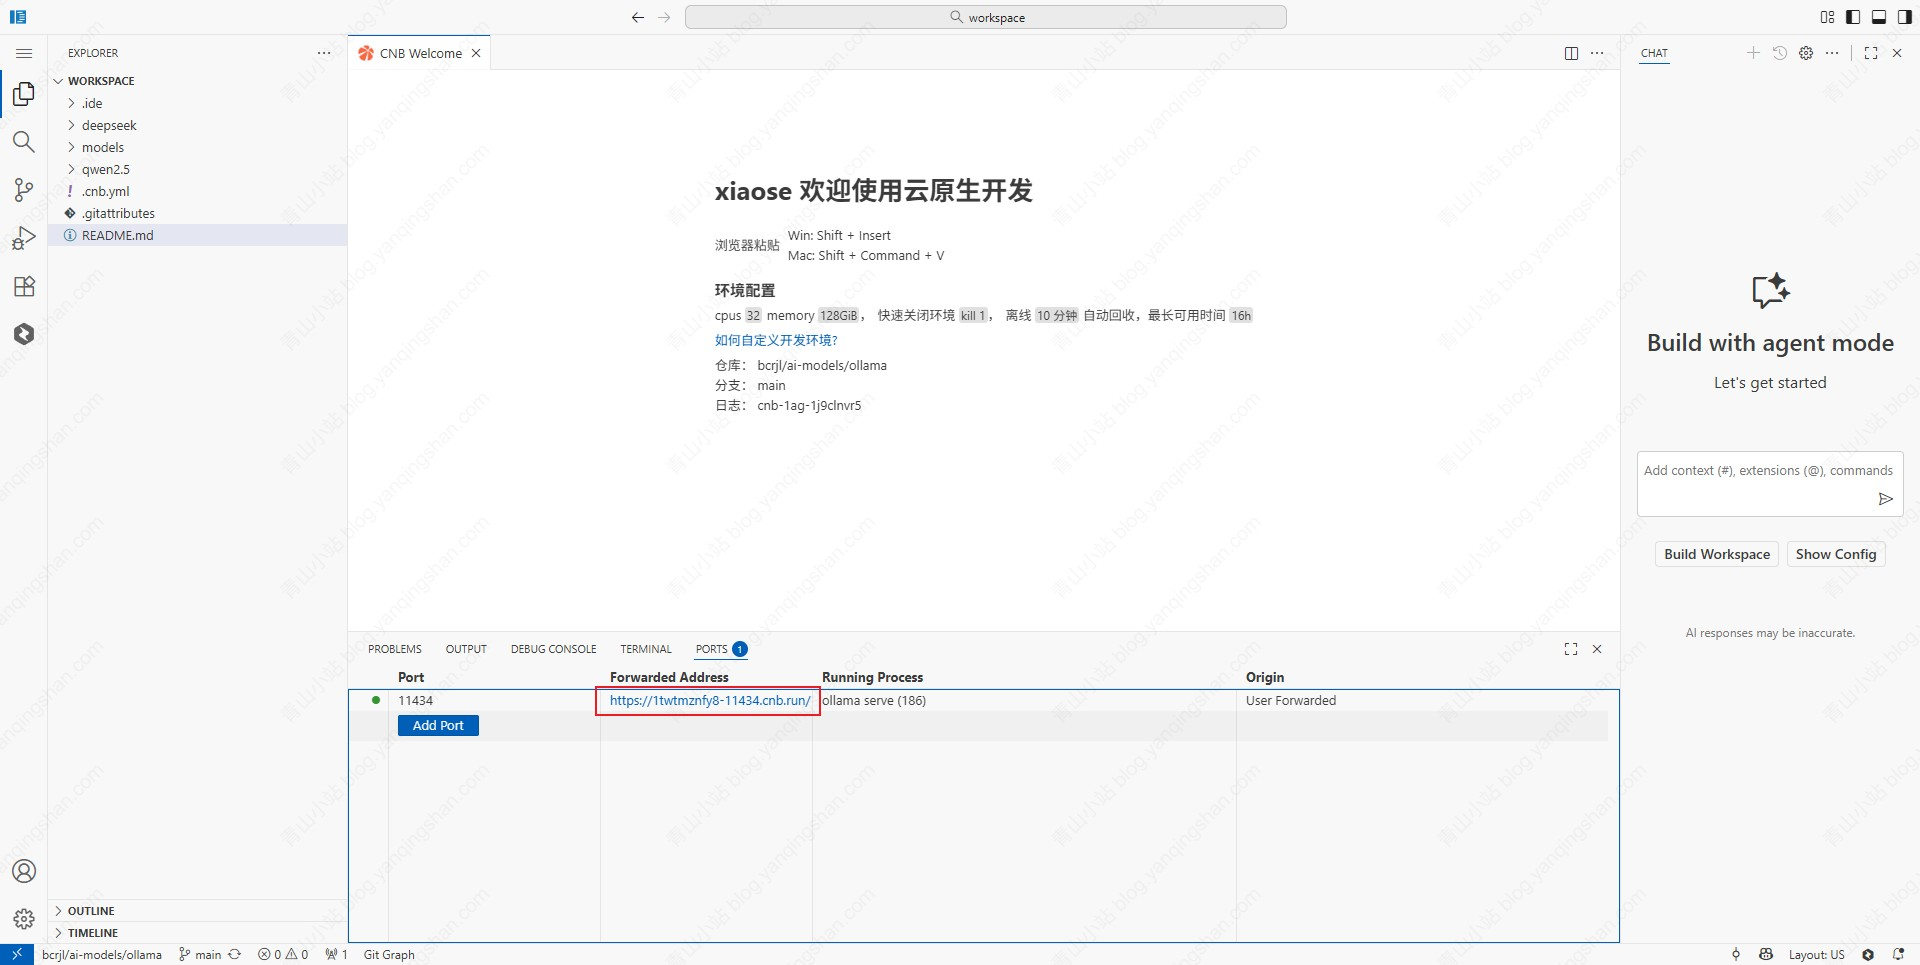Toggle the bottom panel layout button

point(1879,17)
